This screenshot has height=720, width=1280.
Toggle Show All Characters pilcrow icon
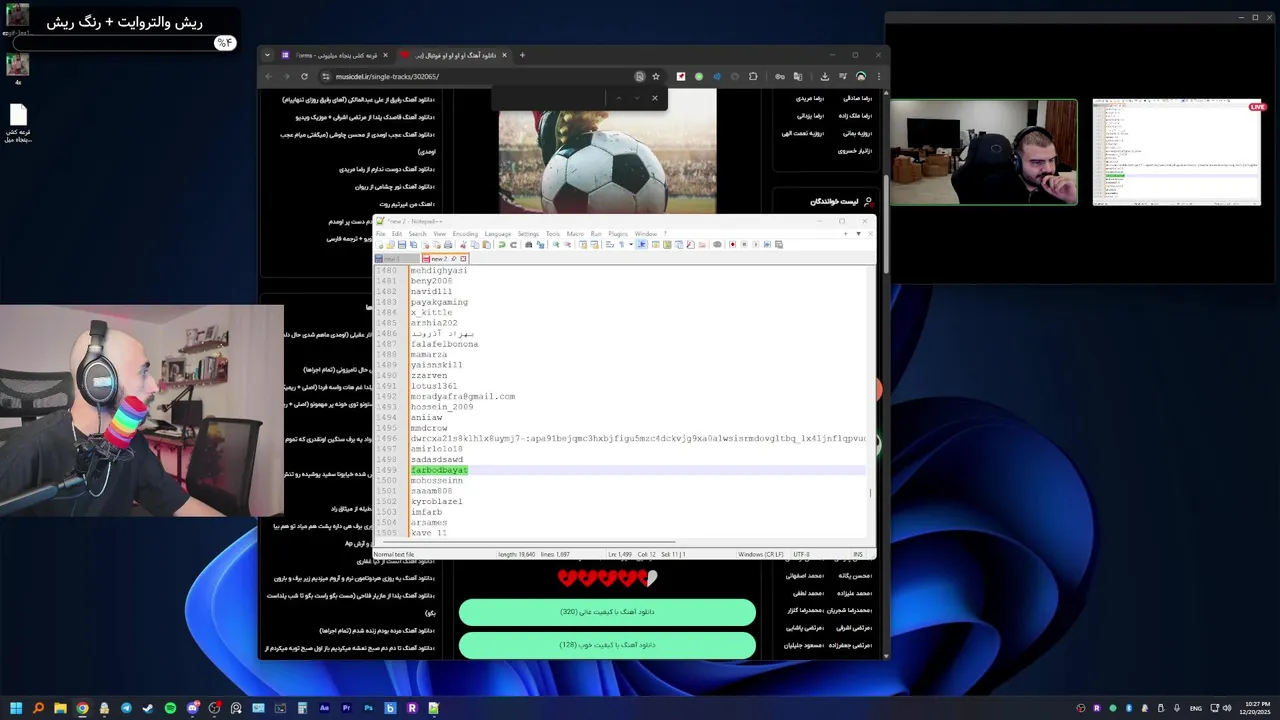point(622,244)
